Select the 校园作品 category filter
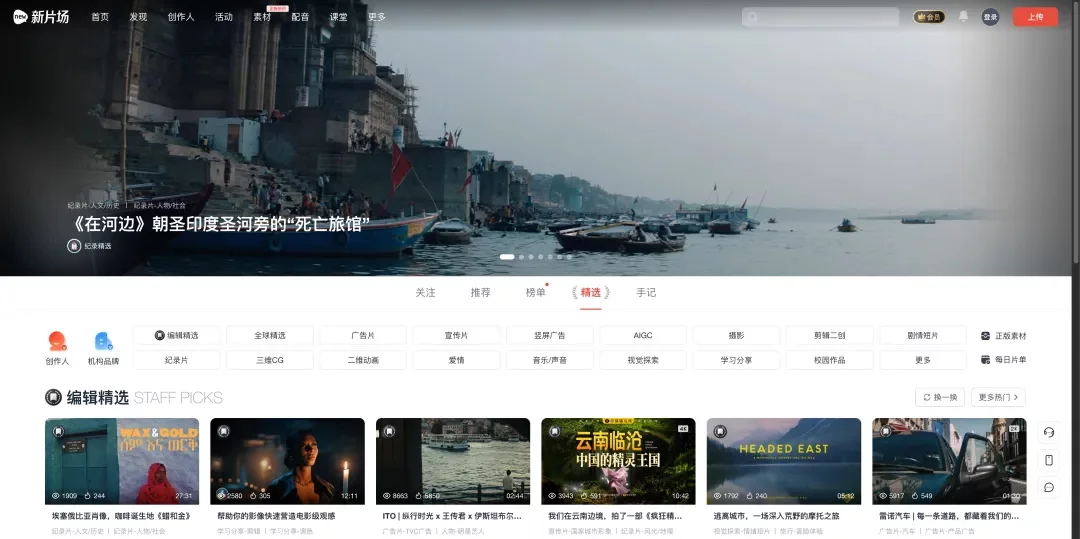 (830, 360)
